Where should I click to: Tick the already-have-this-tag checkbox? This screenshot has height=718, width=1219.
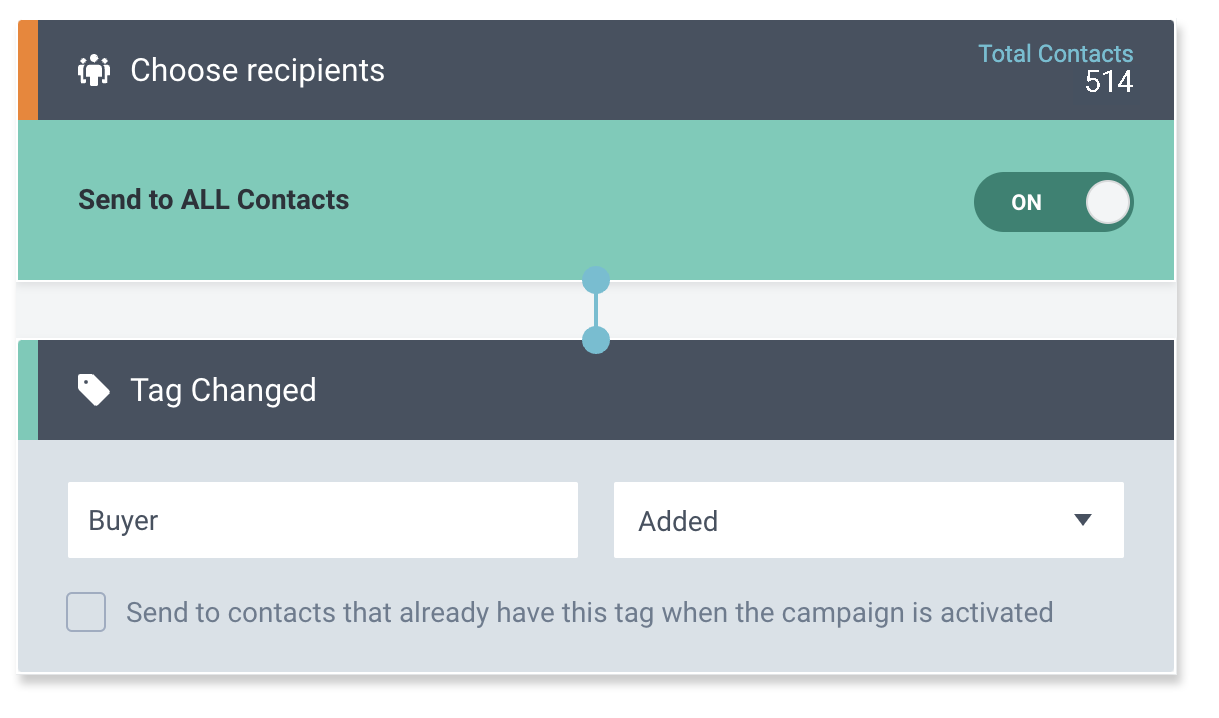coord(86,612)
